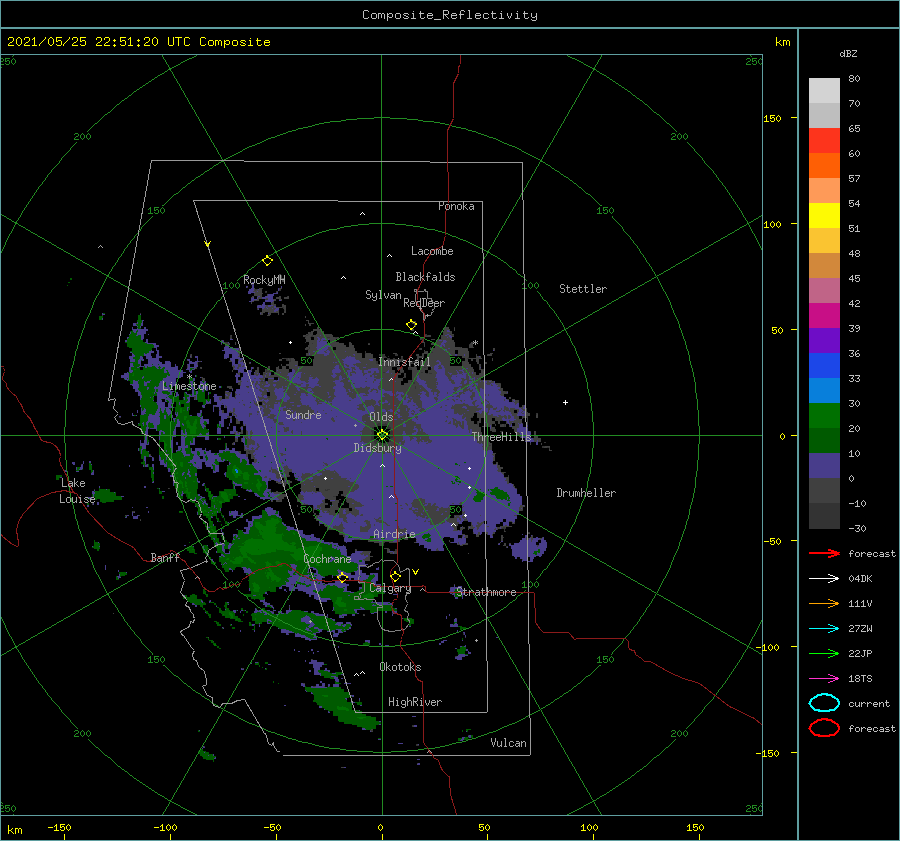
Task: Click the 54 dBZ yellow color swatch
Action: pyautogui.click(x=824, y=215)
